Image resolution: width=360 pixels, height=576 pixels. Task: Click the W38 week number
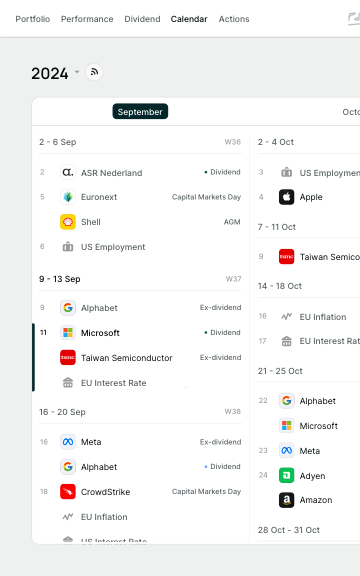click(233, 411)
